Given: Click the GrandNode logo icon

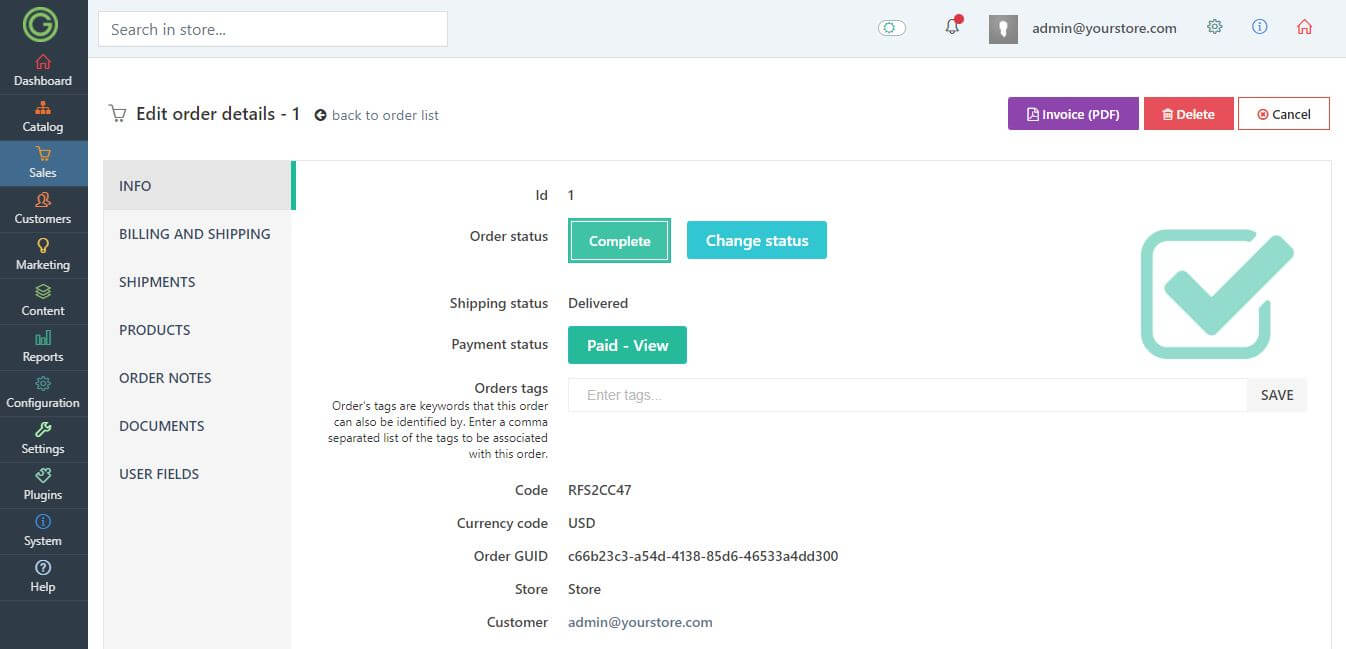Looking at the screenshot, I should pyautogui.click(x=41, y=24).
